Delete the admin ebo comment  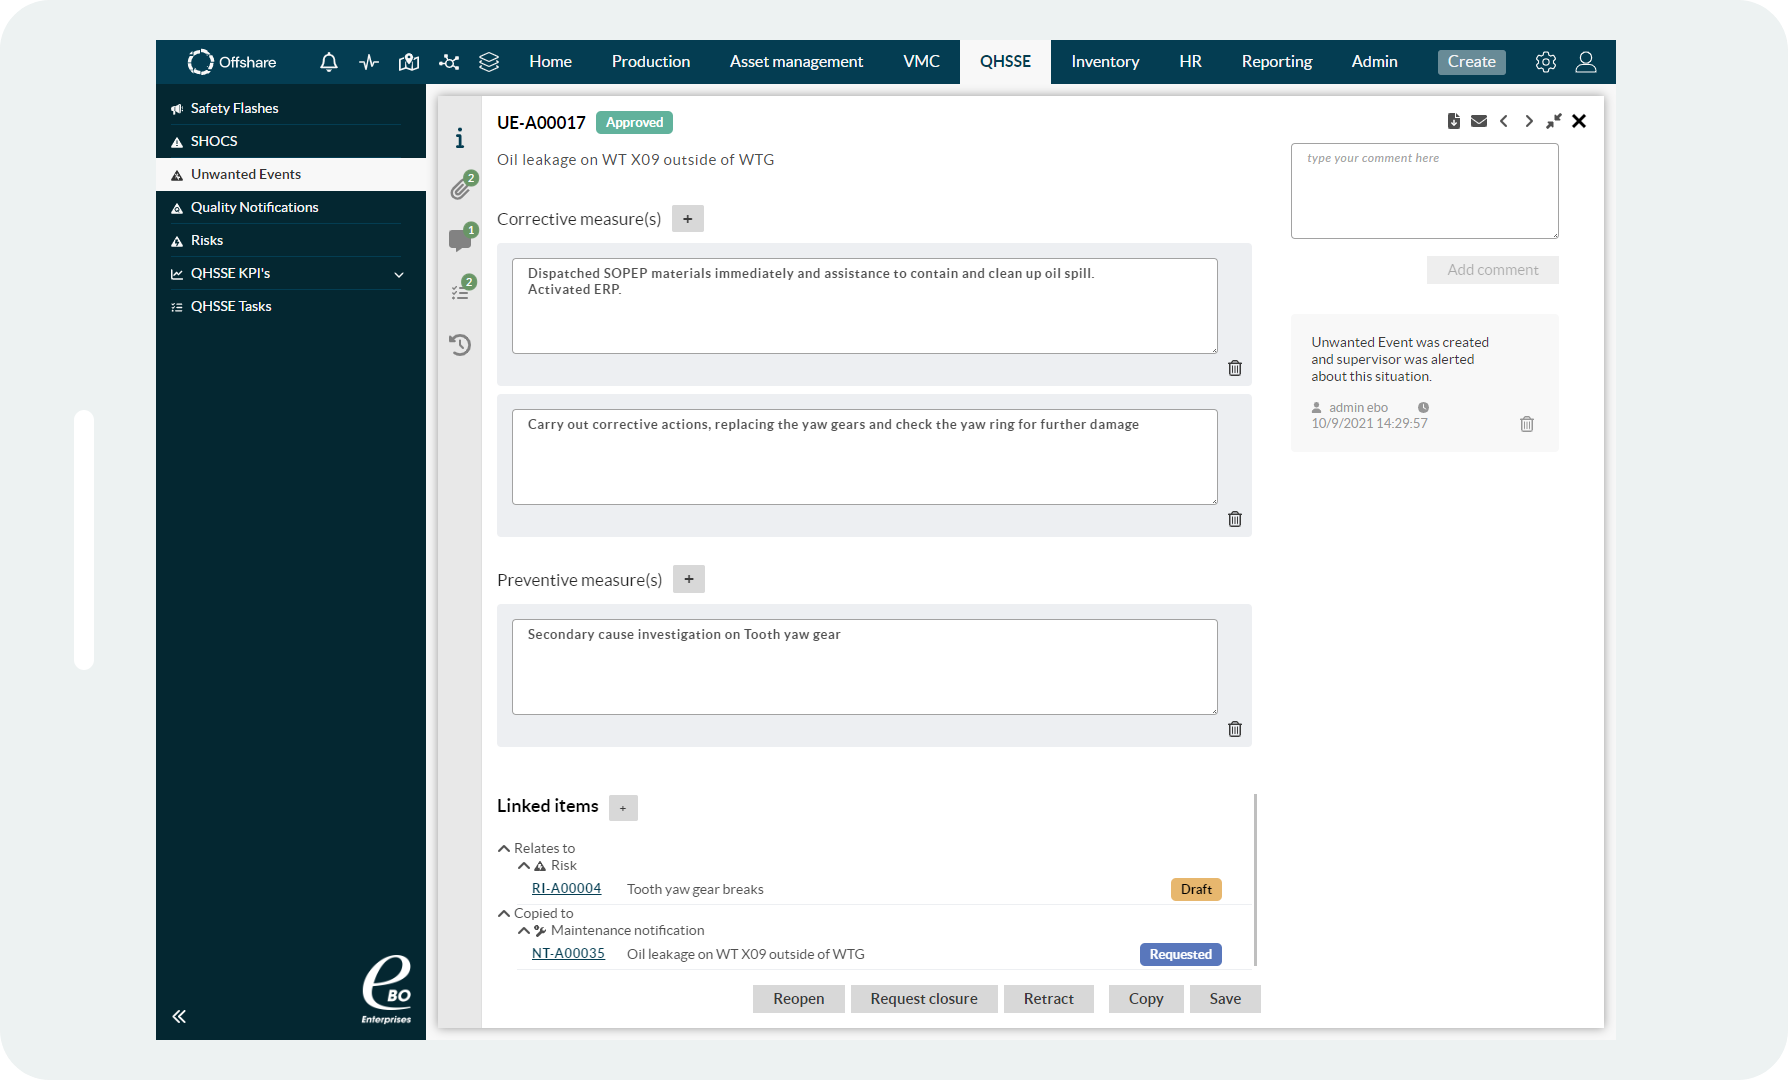point(1527,424)
